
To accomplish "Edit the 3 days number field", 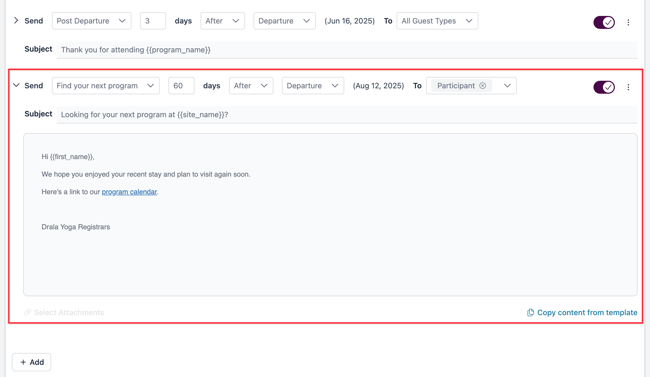I will pos(153,21).
